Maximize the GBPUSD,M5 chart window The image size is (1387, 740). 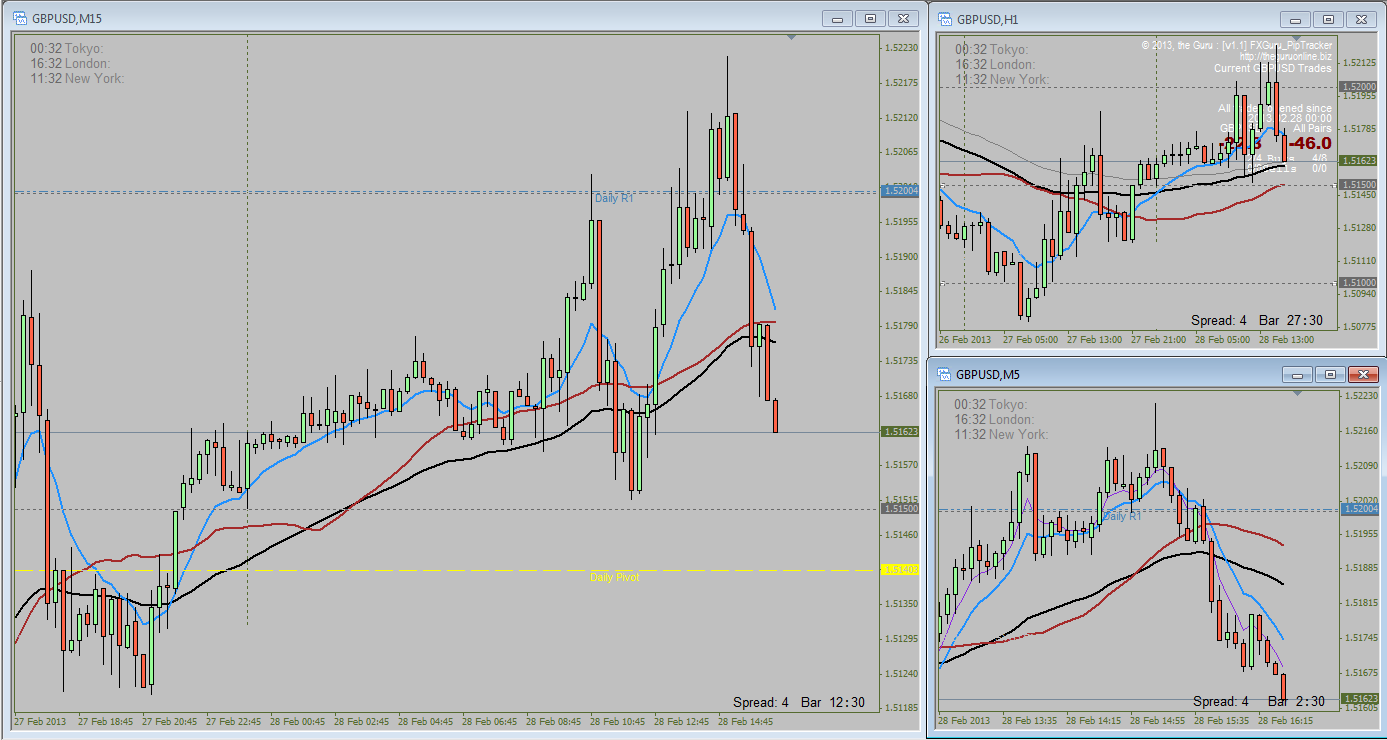pyautogui.click(x=1329, y=374)
